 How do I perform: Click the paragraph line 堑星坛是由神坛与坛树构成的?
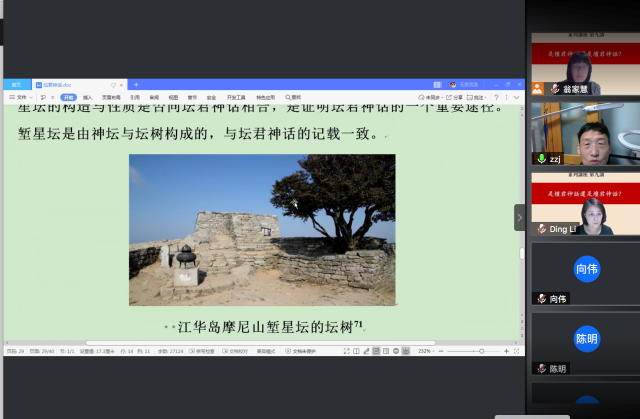pyautogui.click(x=199, y=133)
